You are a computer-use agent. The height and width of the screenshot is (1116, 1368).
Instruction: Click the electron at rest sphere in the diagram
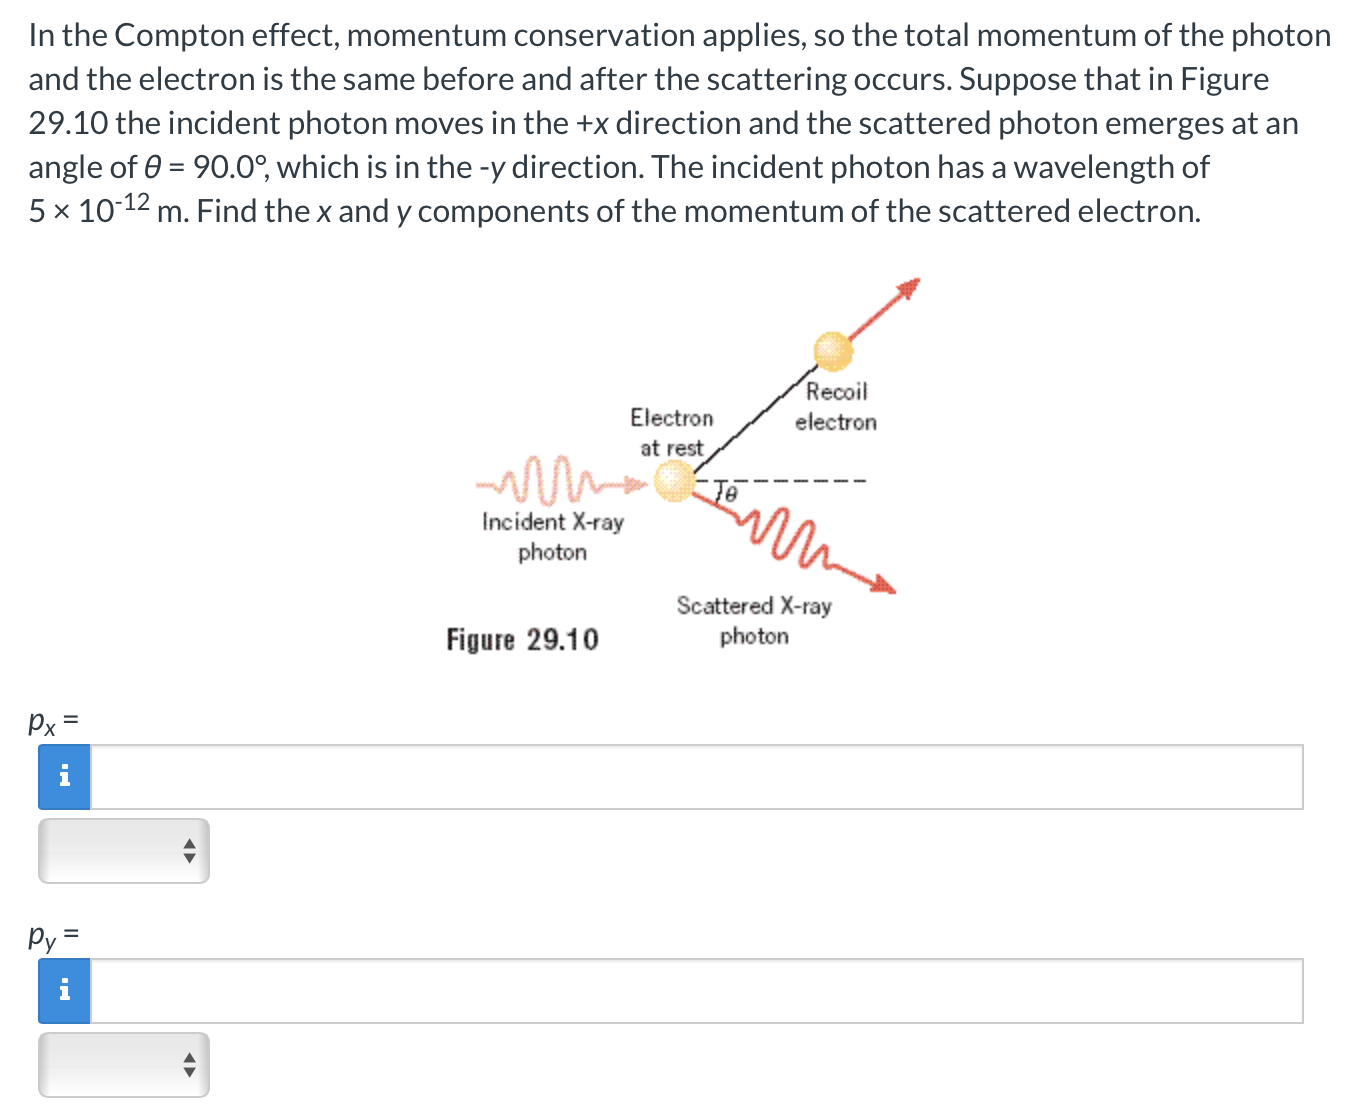(673, 482)
